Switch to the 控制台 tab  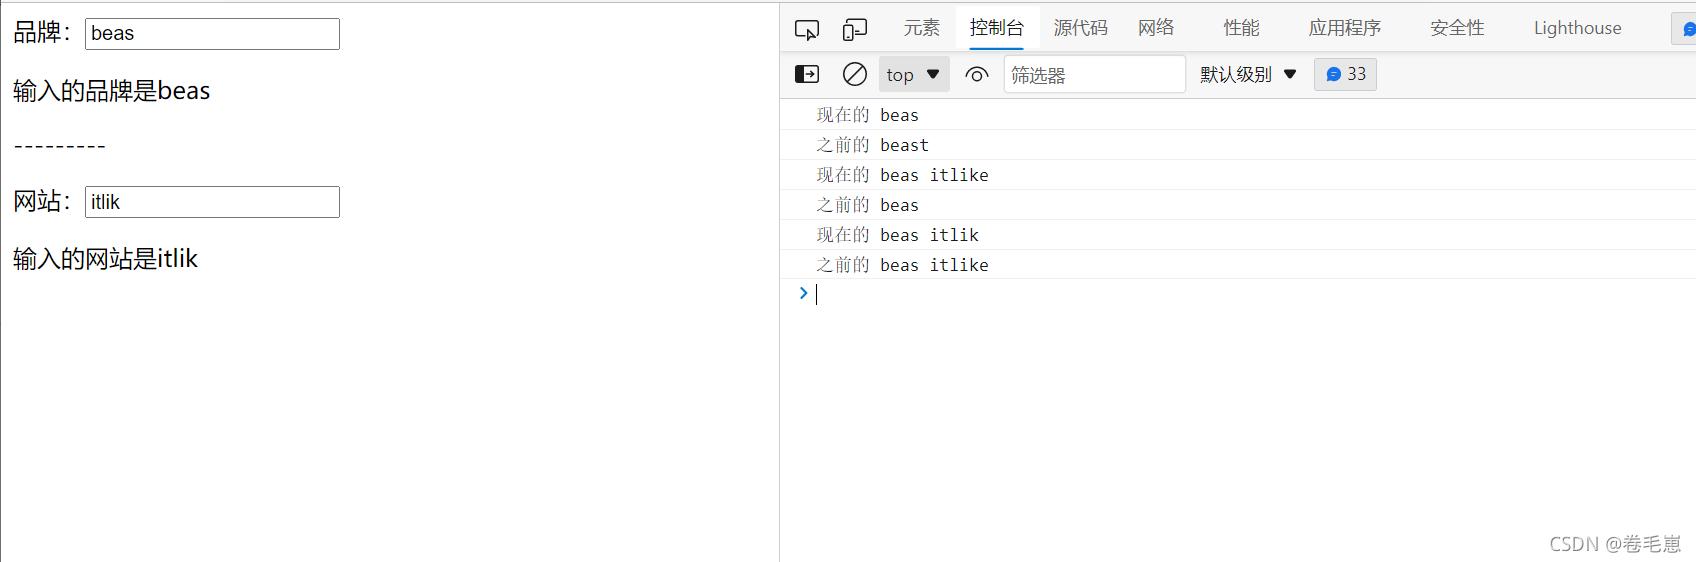coord(997,28)
